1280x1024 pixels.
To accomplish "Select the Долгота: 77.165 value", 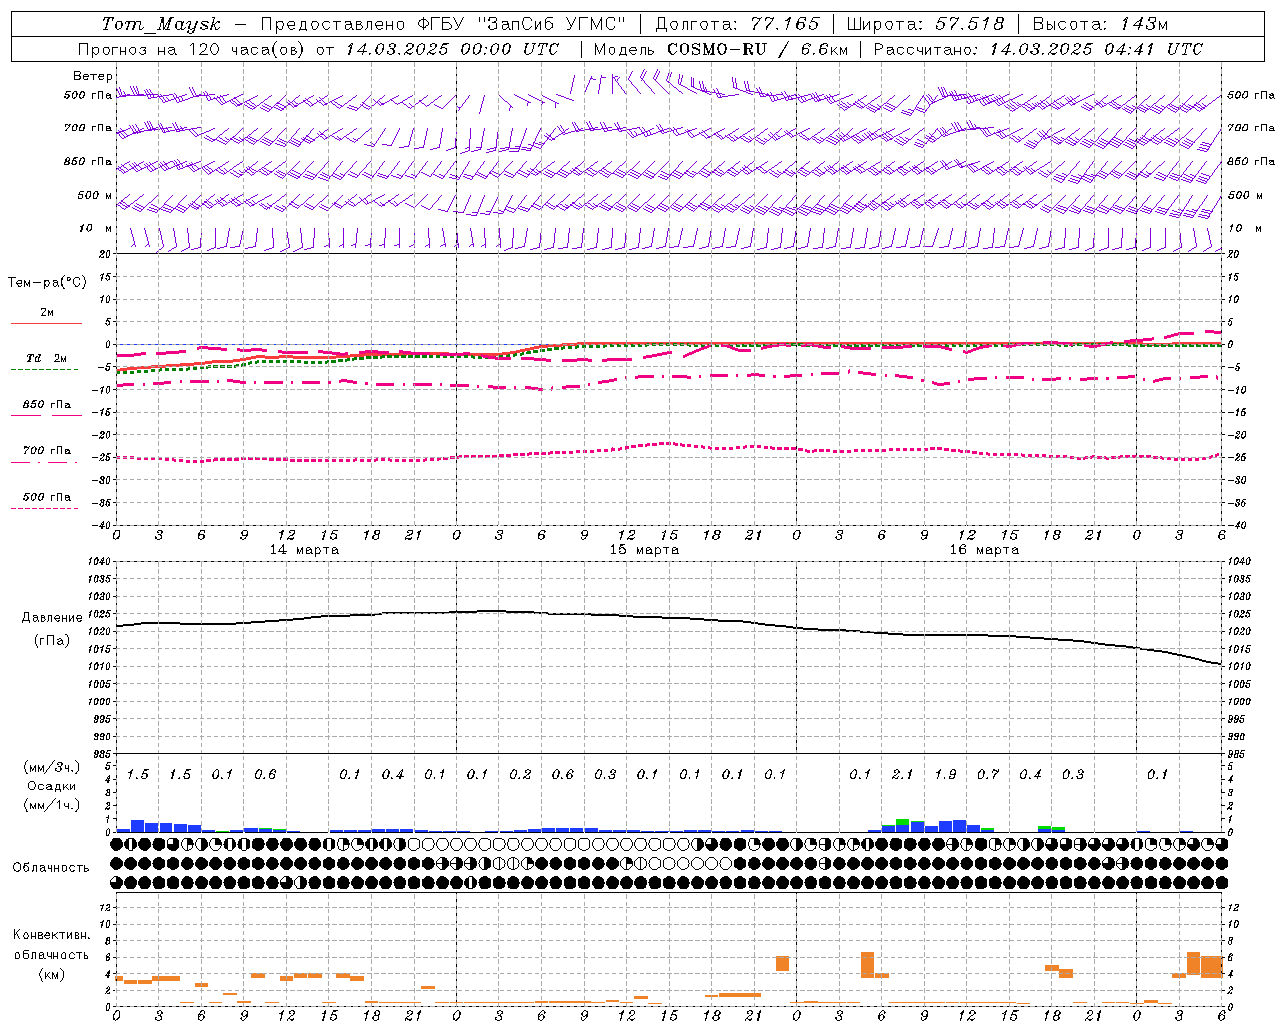I will [737, 24].
